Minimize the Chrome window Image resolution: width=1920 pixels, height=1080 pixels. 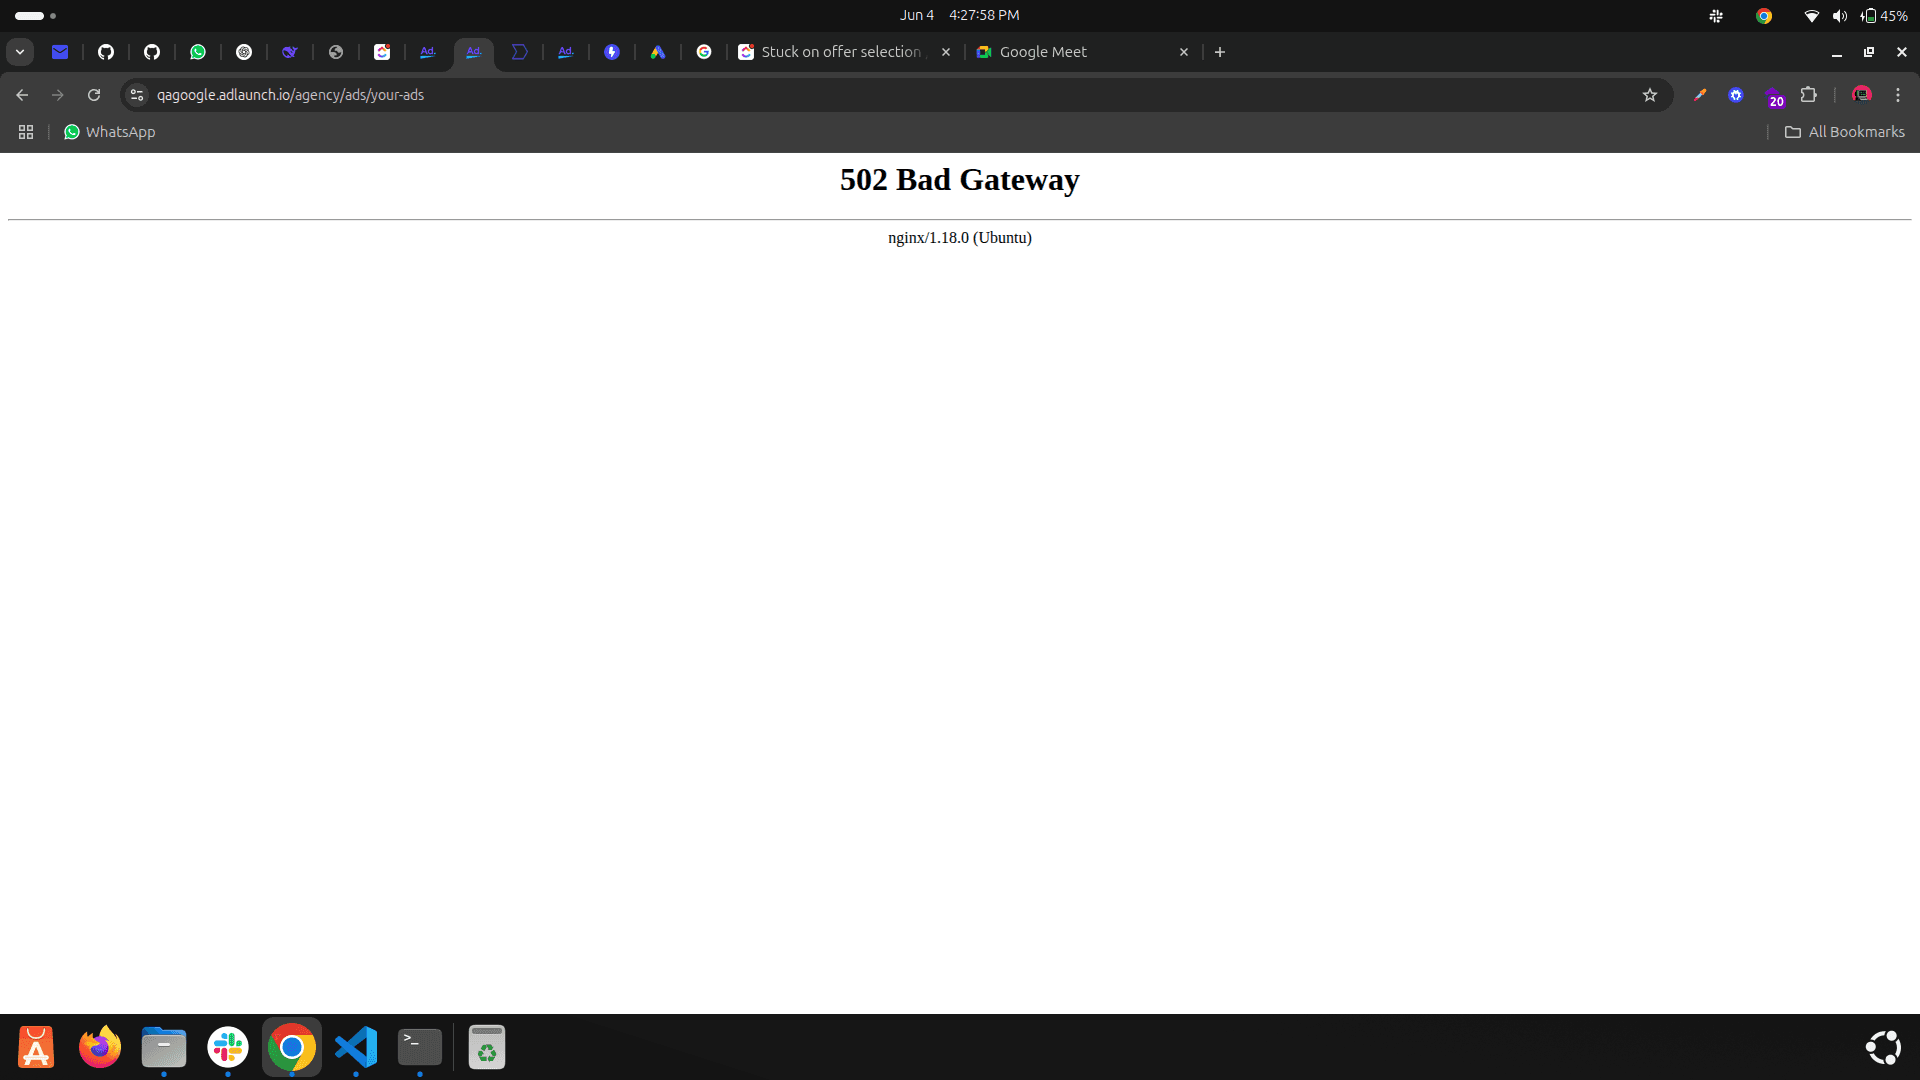1837,52
